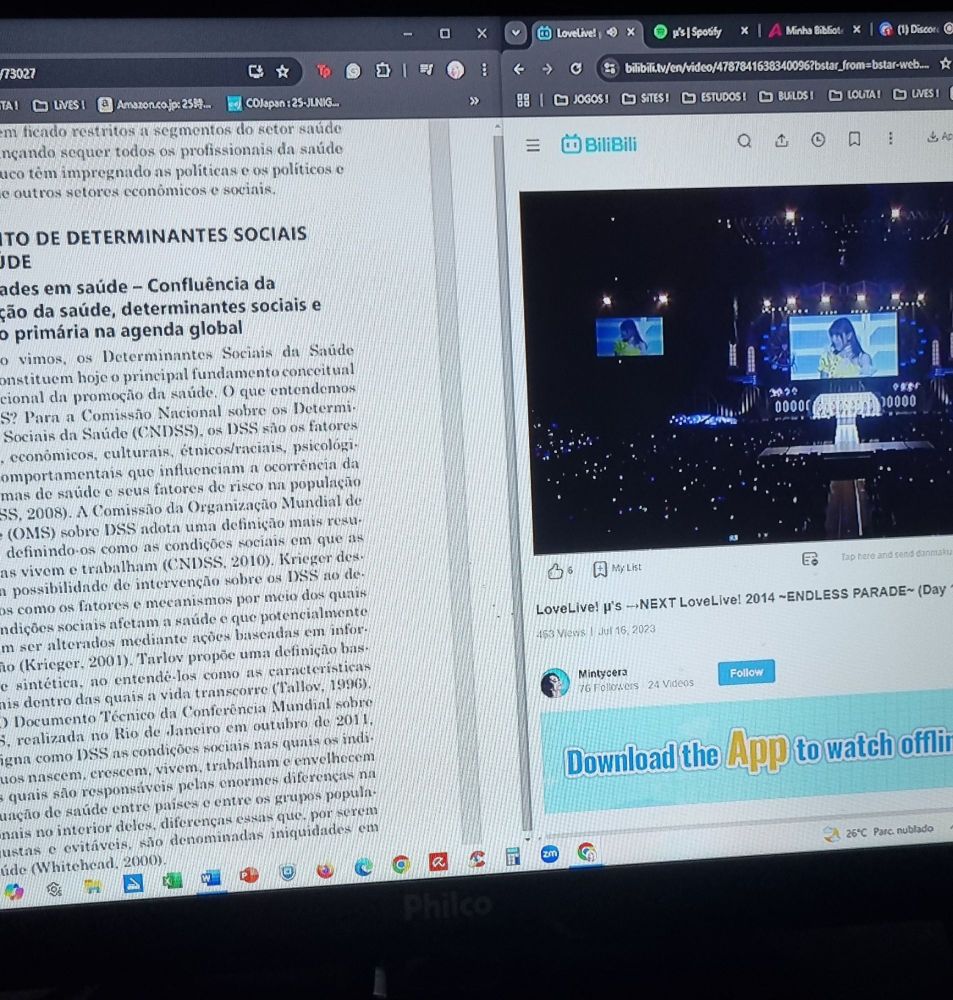
Task: Click the Mintycera channel name
Action: coord(602,673)
